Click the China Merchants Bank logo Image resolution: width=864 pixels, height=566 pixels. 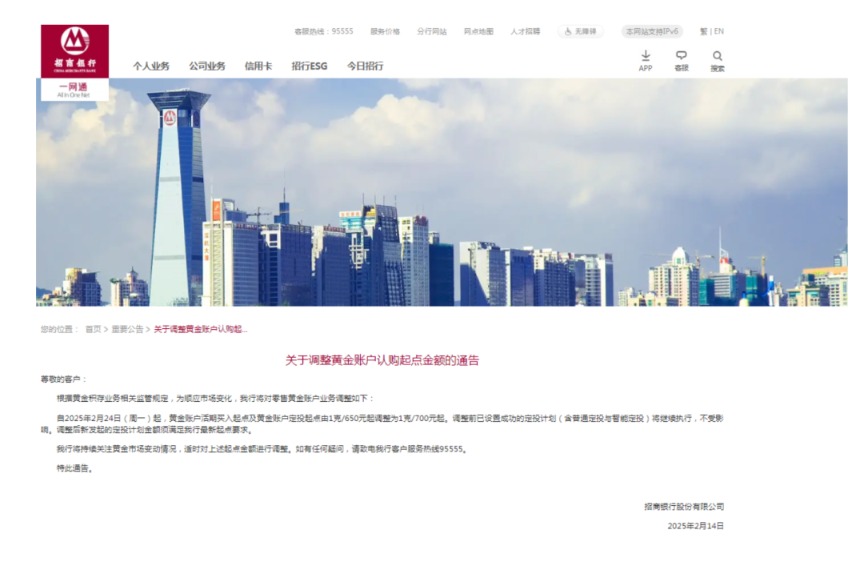coord(75,50)
